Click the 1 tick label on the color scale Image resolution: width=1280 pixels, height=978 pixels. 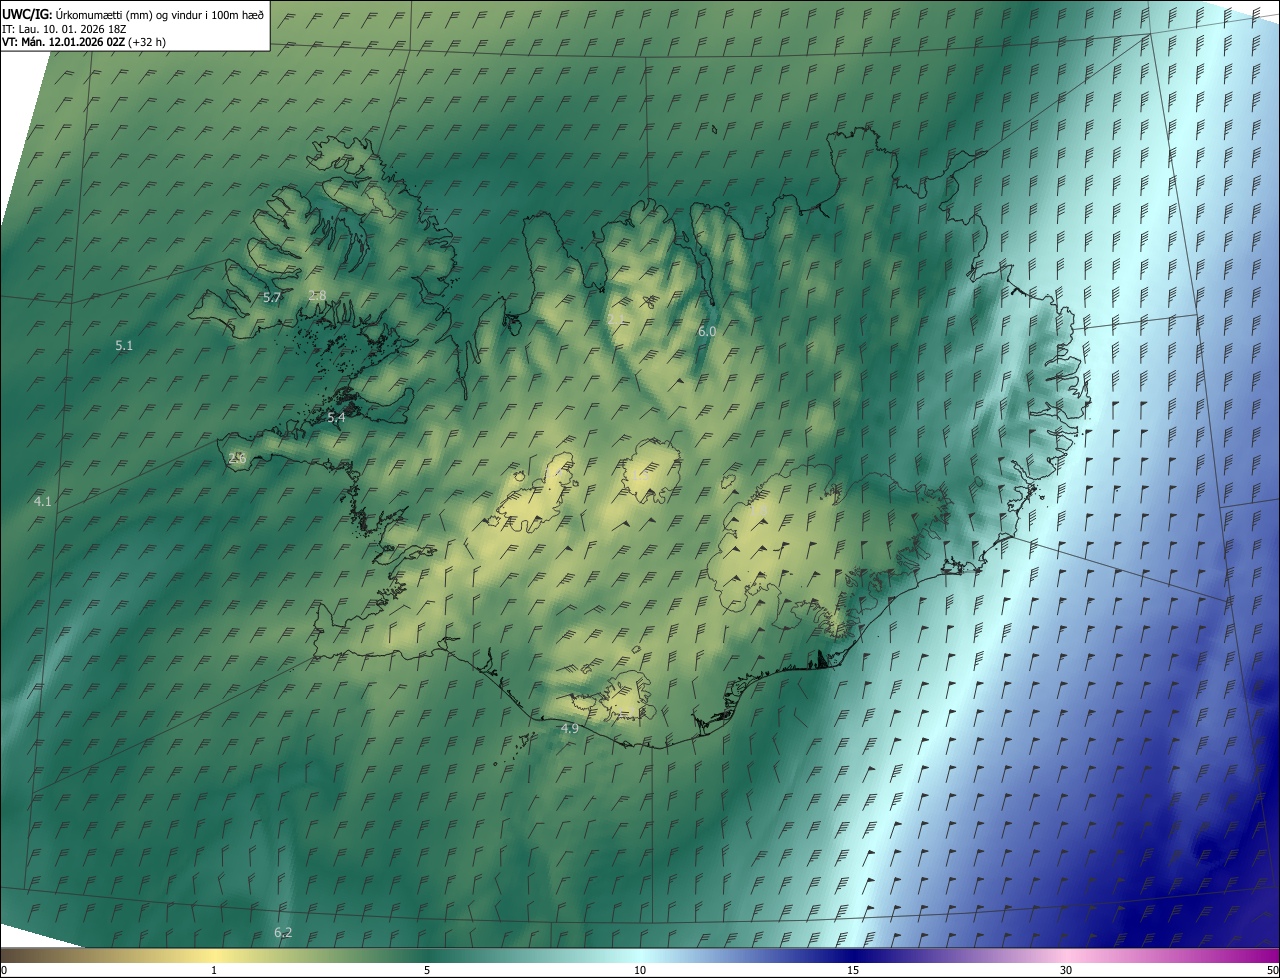[214, 970]
